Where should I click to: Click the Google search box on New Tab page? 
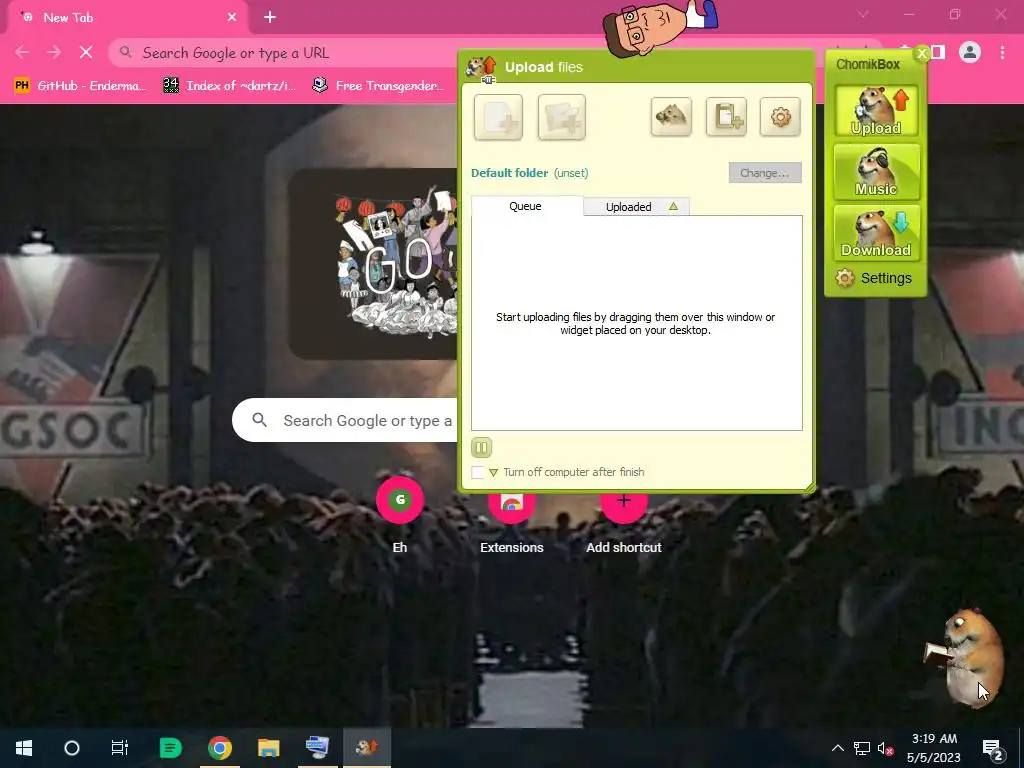click(x=345, y=421)
